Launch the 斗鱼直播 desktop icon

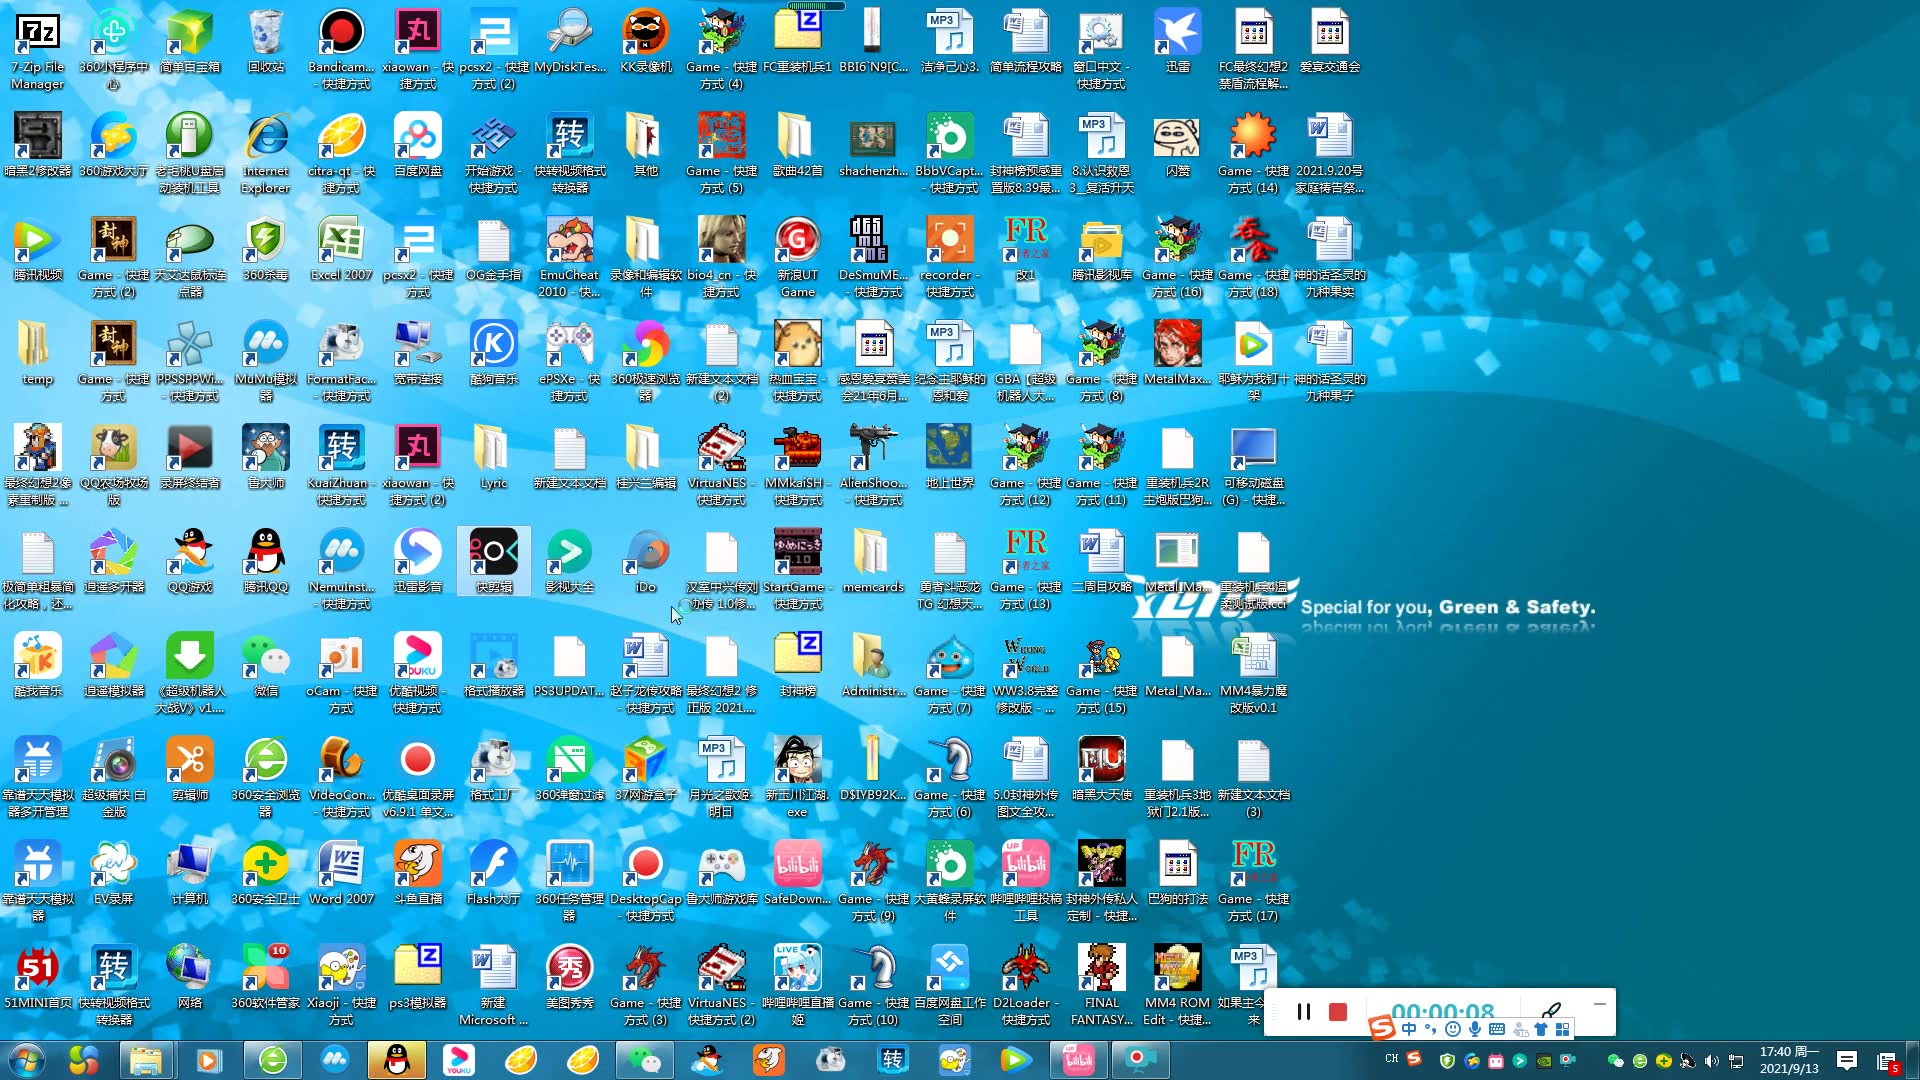tap(418, 873)
